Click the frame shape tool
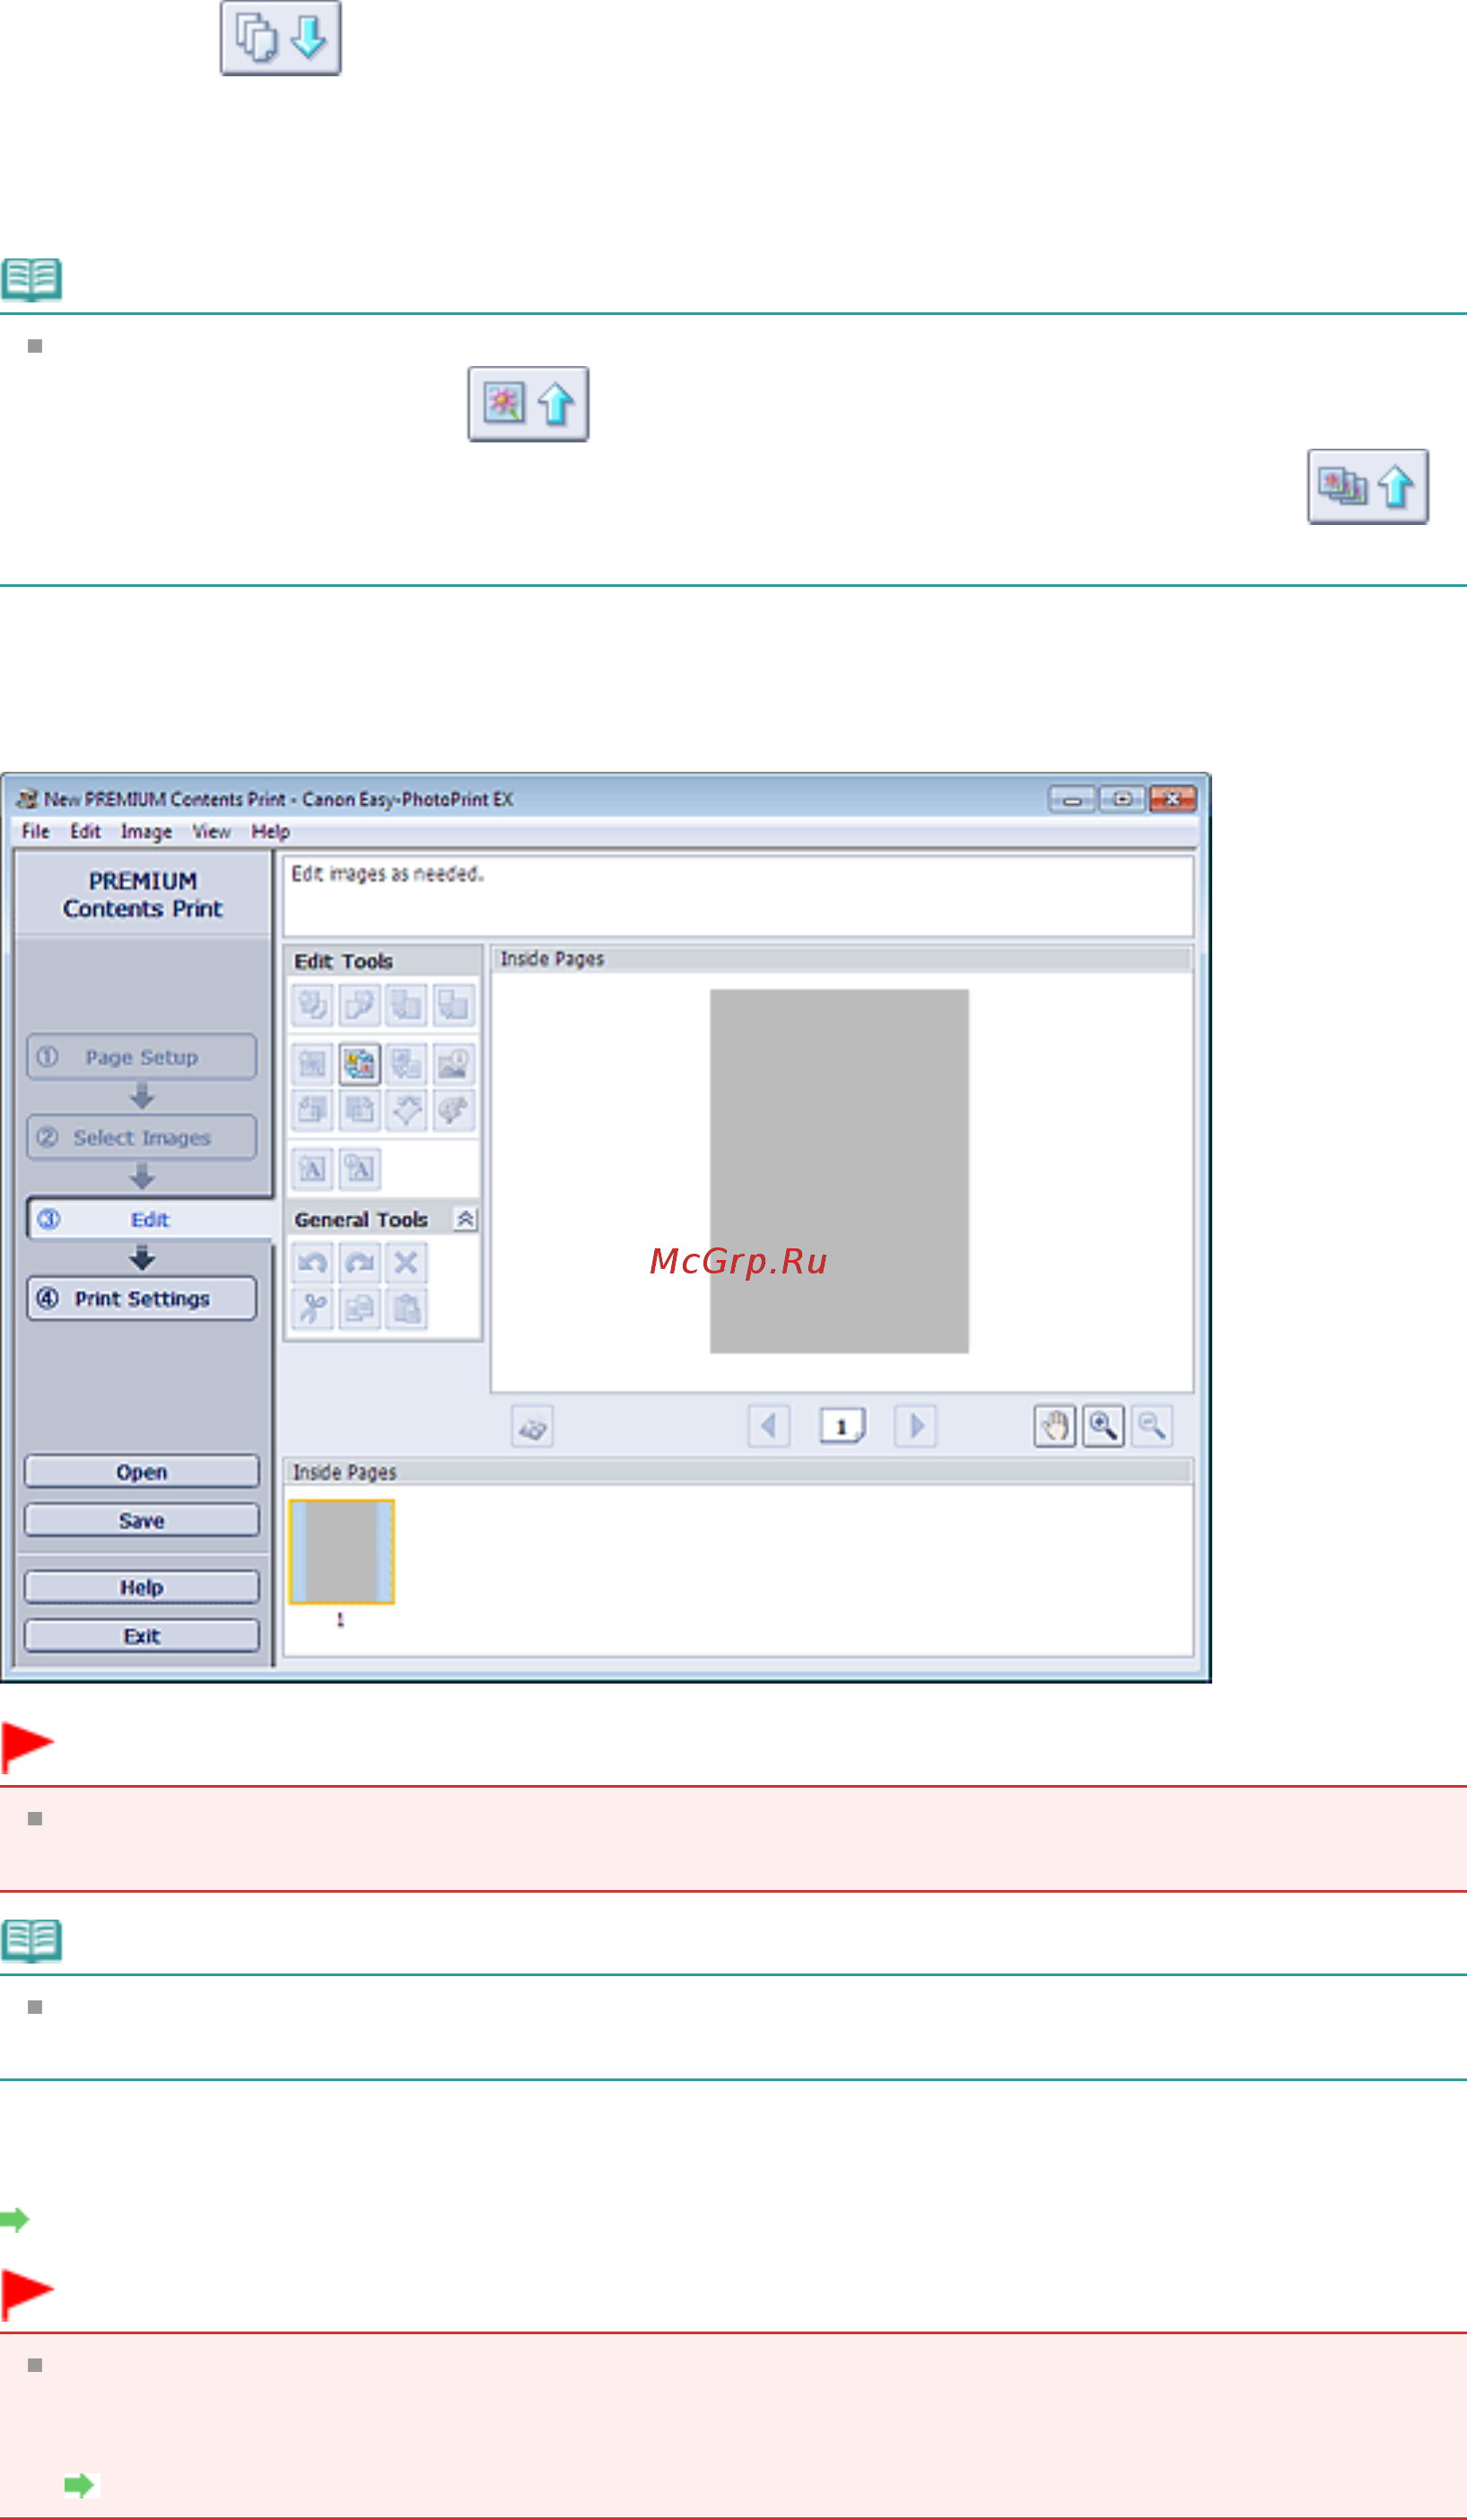The height and width of the screenshot is (2520, 1467). [406, 1110]
